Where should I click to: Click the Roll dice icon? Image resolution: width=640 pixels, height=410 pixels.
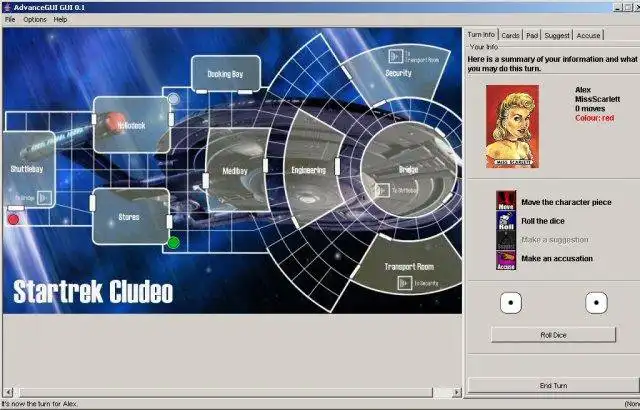click(x=506, y=220)
